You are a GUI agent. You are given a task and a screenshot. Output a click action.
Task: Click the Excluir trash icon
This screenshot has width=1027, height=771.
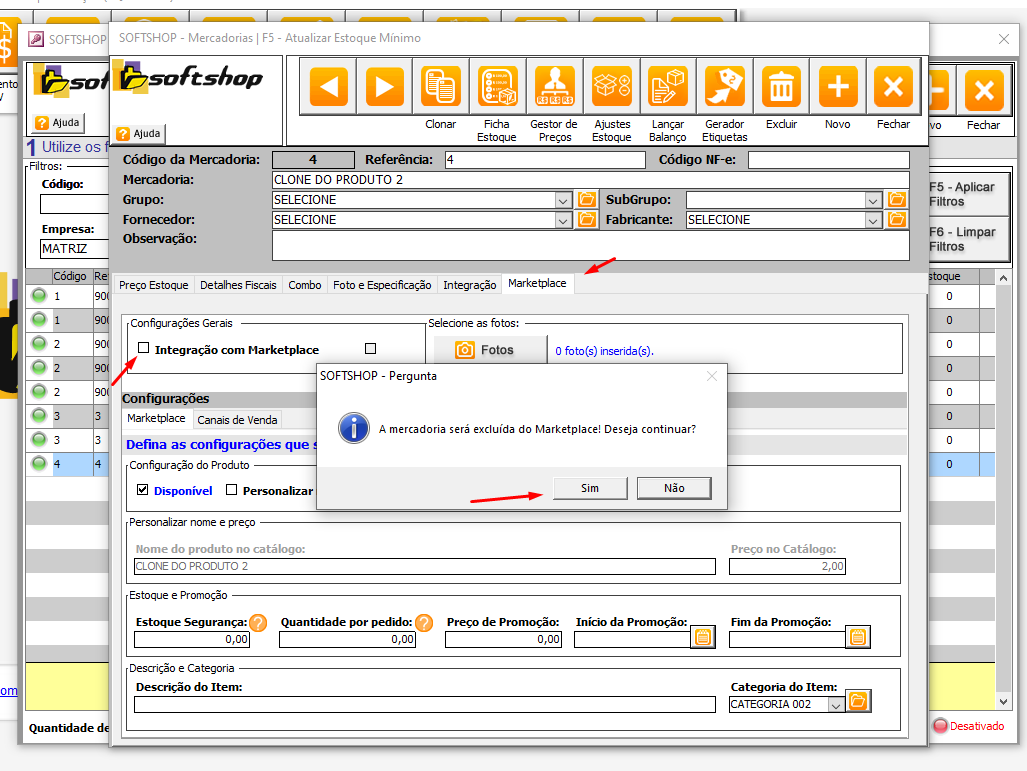pos(781,88)
